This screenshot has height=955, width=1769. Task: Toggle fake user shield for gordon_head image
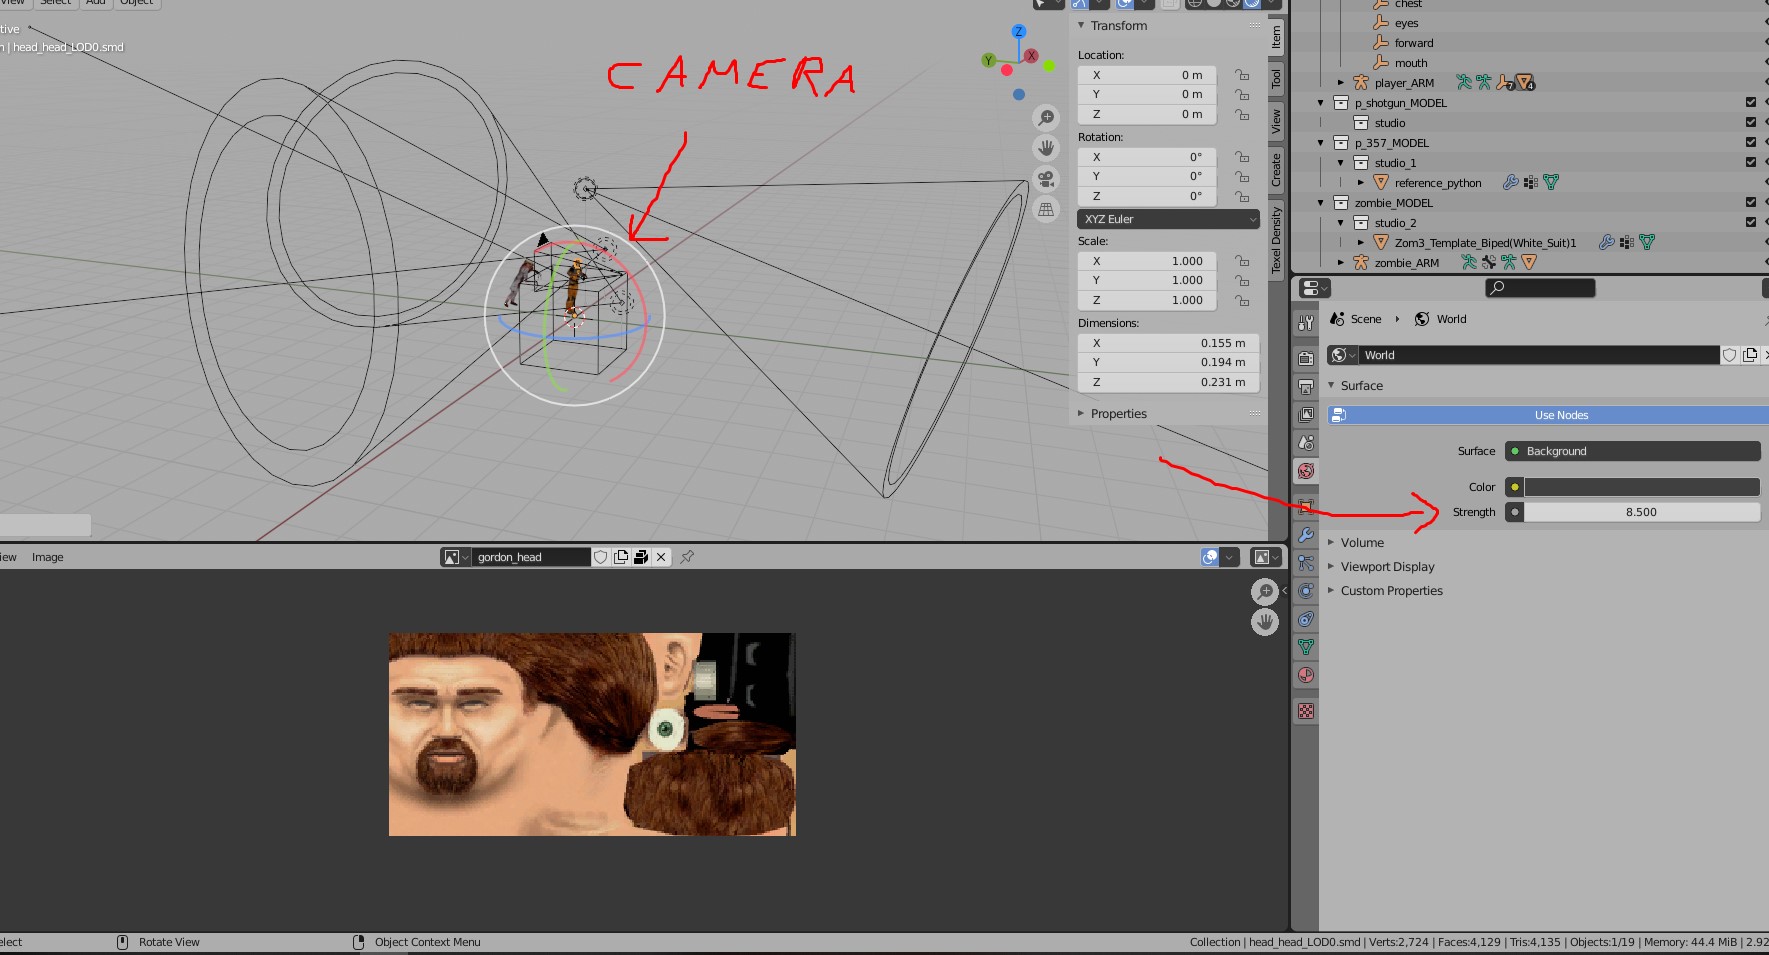601,557
